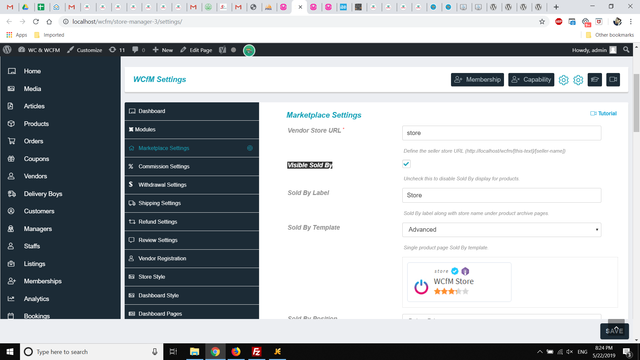The image size is (640, 360).
Task: Click the video camera icon in header
Action: pos(613,80)
